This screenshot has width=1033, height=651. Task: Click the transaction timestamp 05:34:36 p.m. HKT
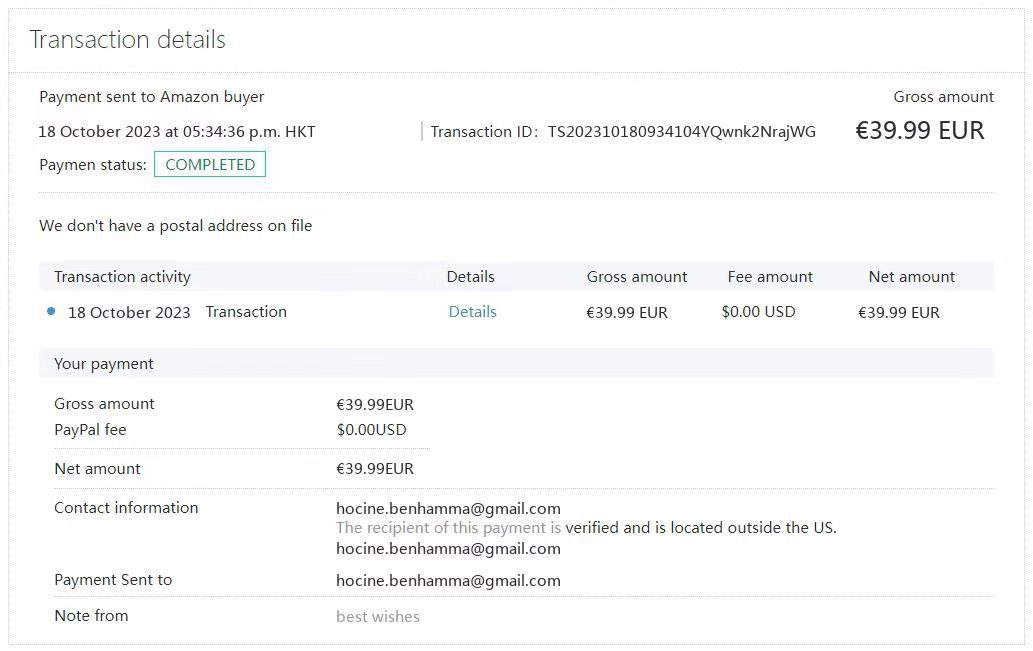[x=249, y=132]
